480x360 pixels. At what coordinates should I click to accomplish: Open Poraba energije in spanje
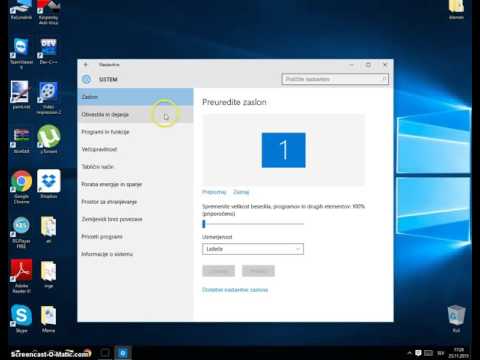135,184
